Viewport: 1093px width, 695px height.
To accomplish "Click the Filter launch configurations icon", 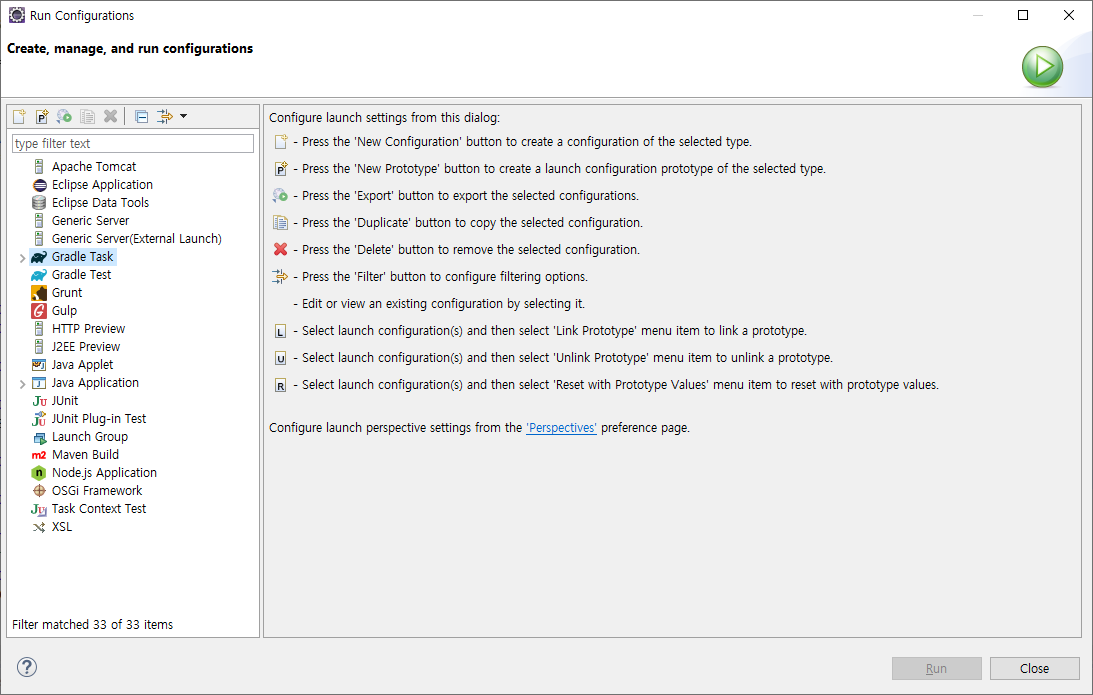I will (165, 116).
